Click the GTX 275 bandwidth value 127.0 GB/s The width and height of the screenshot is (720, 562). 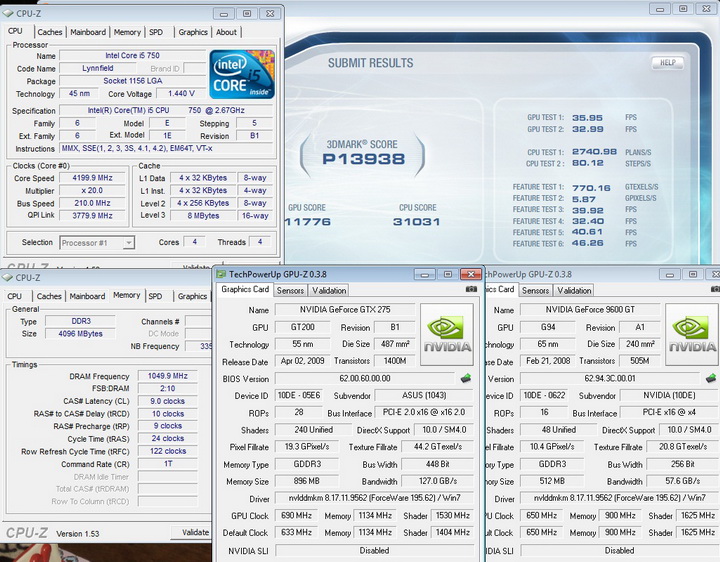tap(438, 481)
